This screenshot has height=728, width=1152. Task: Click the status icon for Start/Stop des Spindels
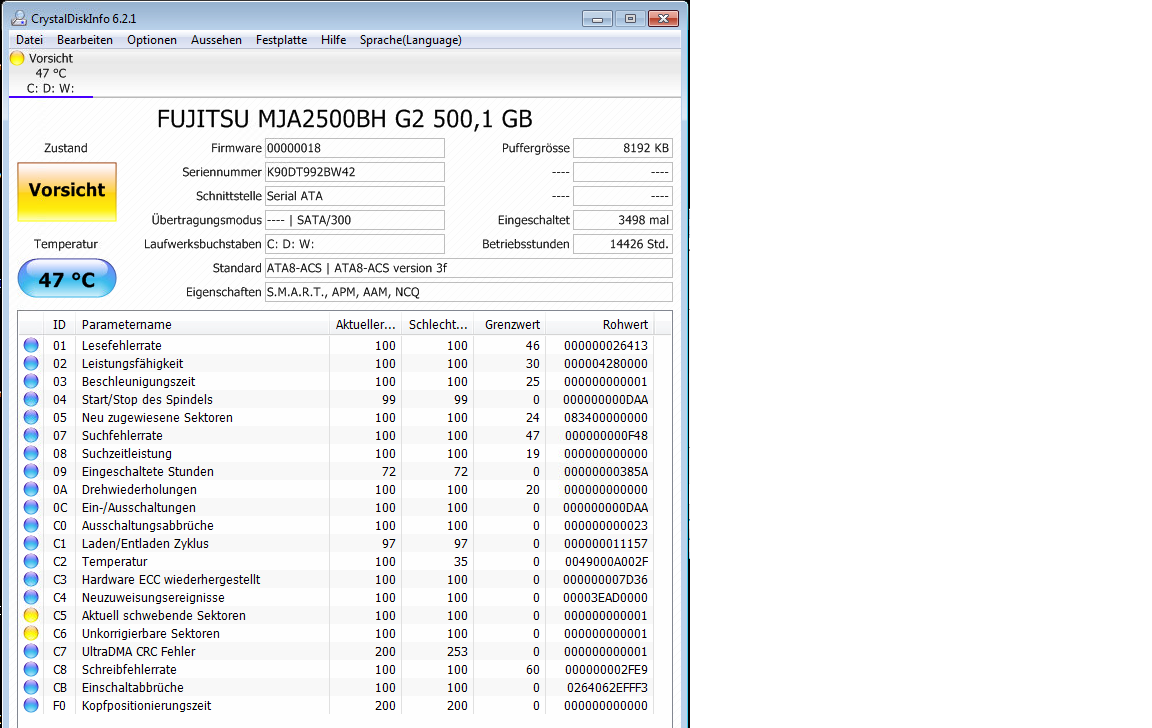pos(31,399)
